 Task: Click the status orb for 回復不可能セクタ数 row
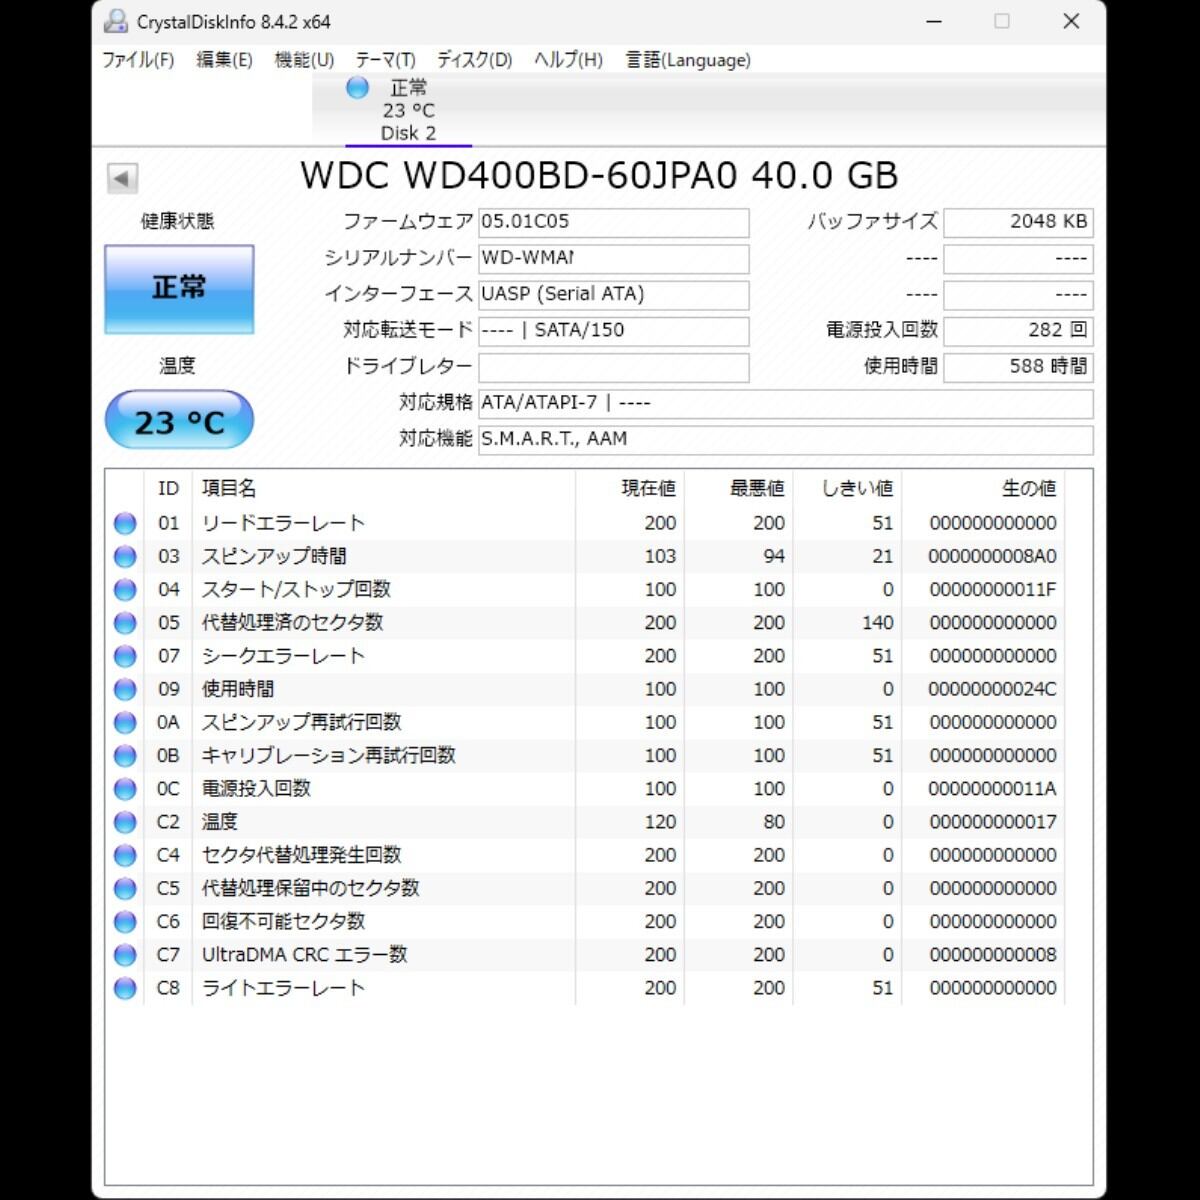(x=125, y=921)
